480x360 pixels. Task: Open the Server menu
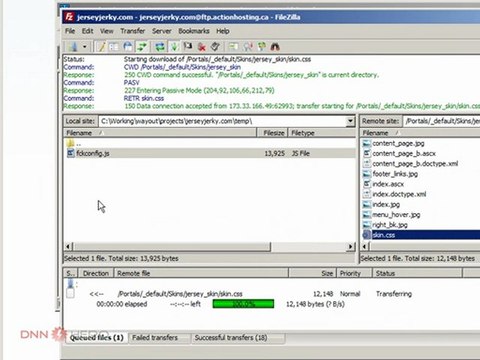click(x=162, y=31)
